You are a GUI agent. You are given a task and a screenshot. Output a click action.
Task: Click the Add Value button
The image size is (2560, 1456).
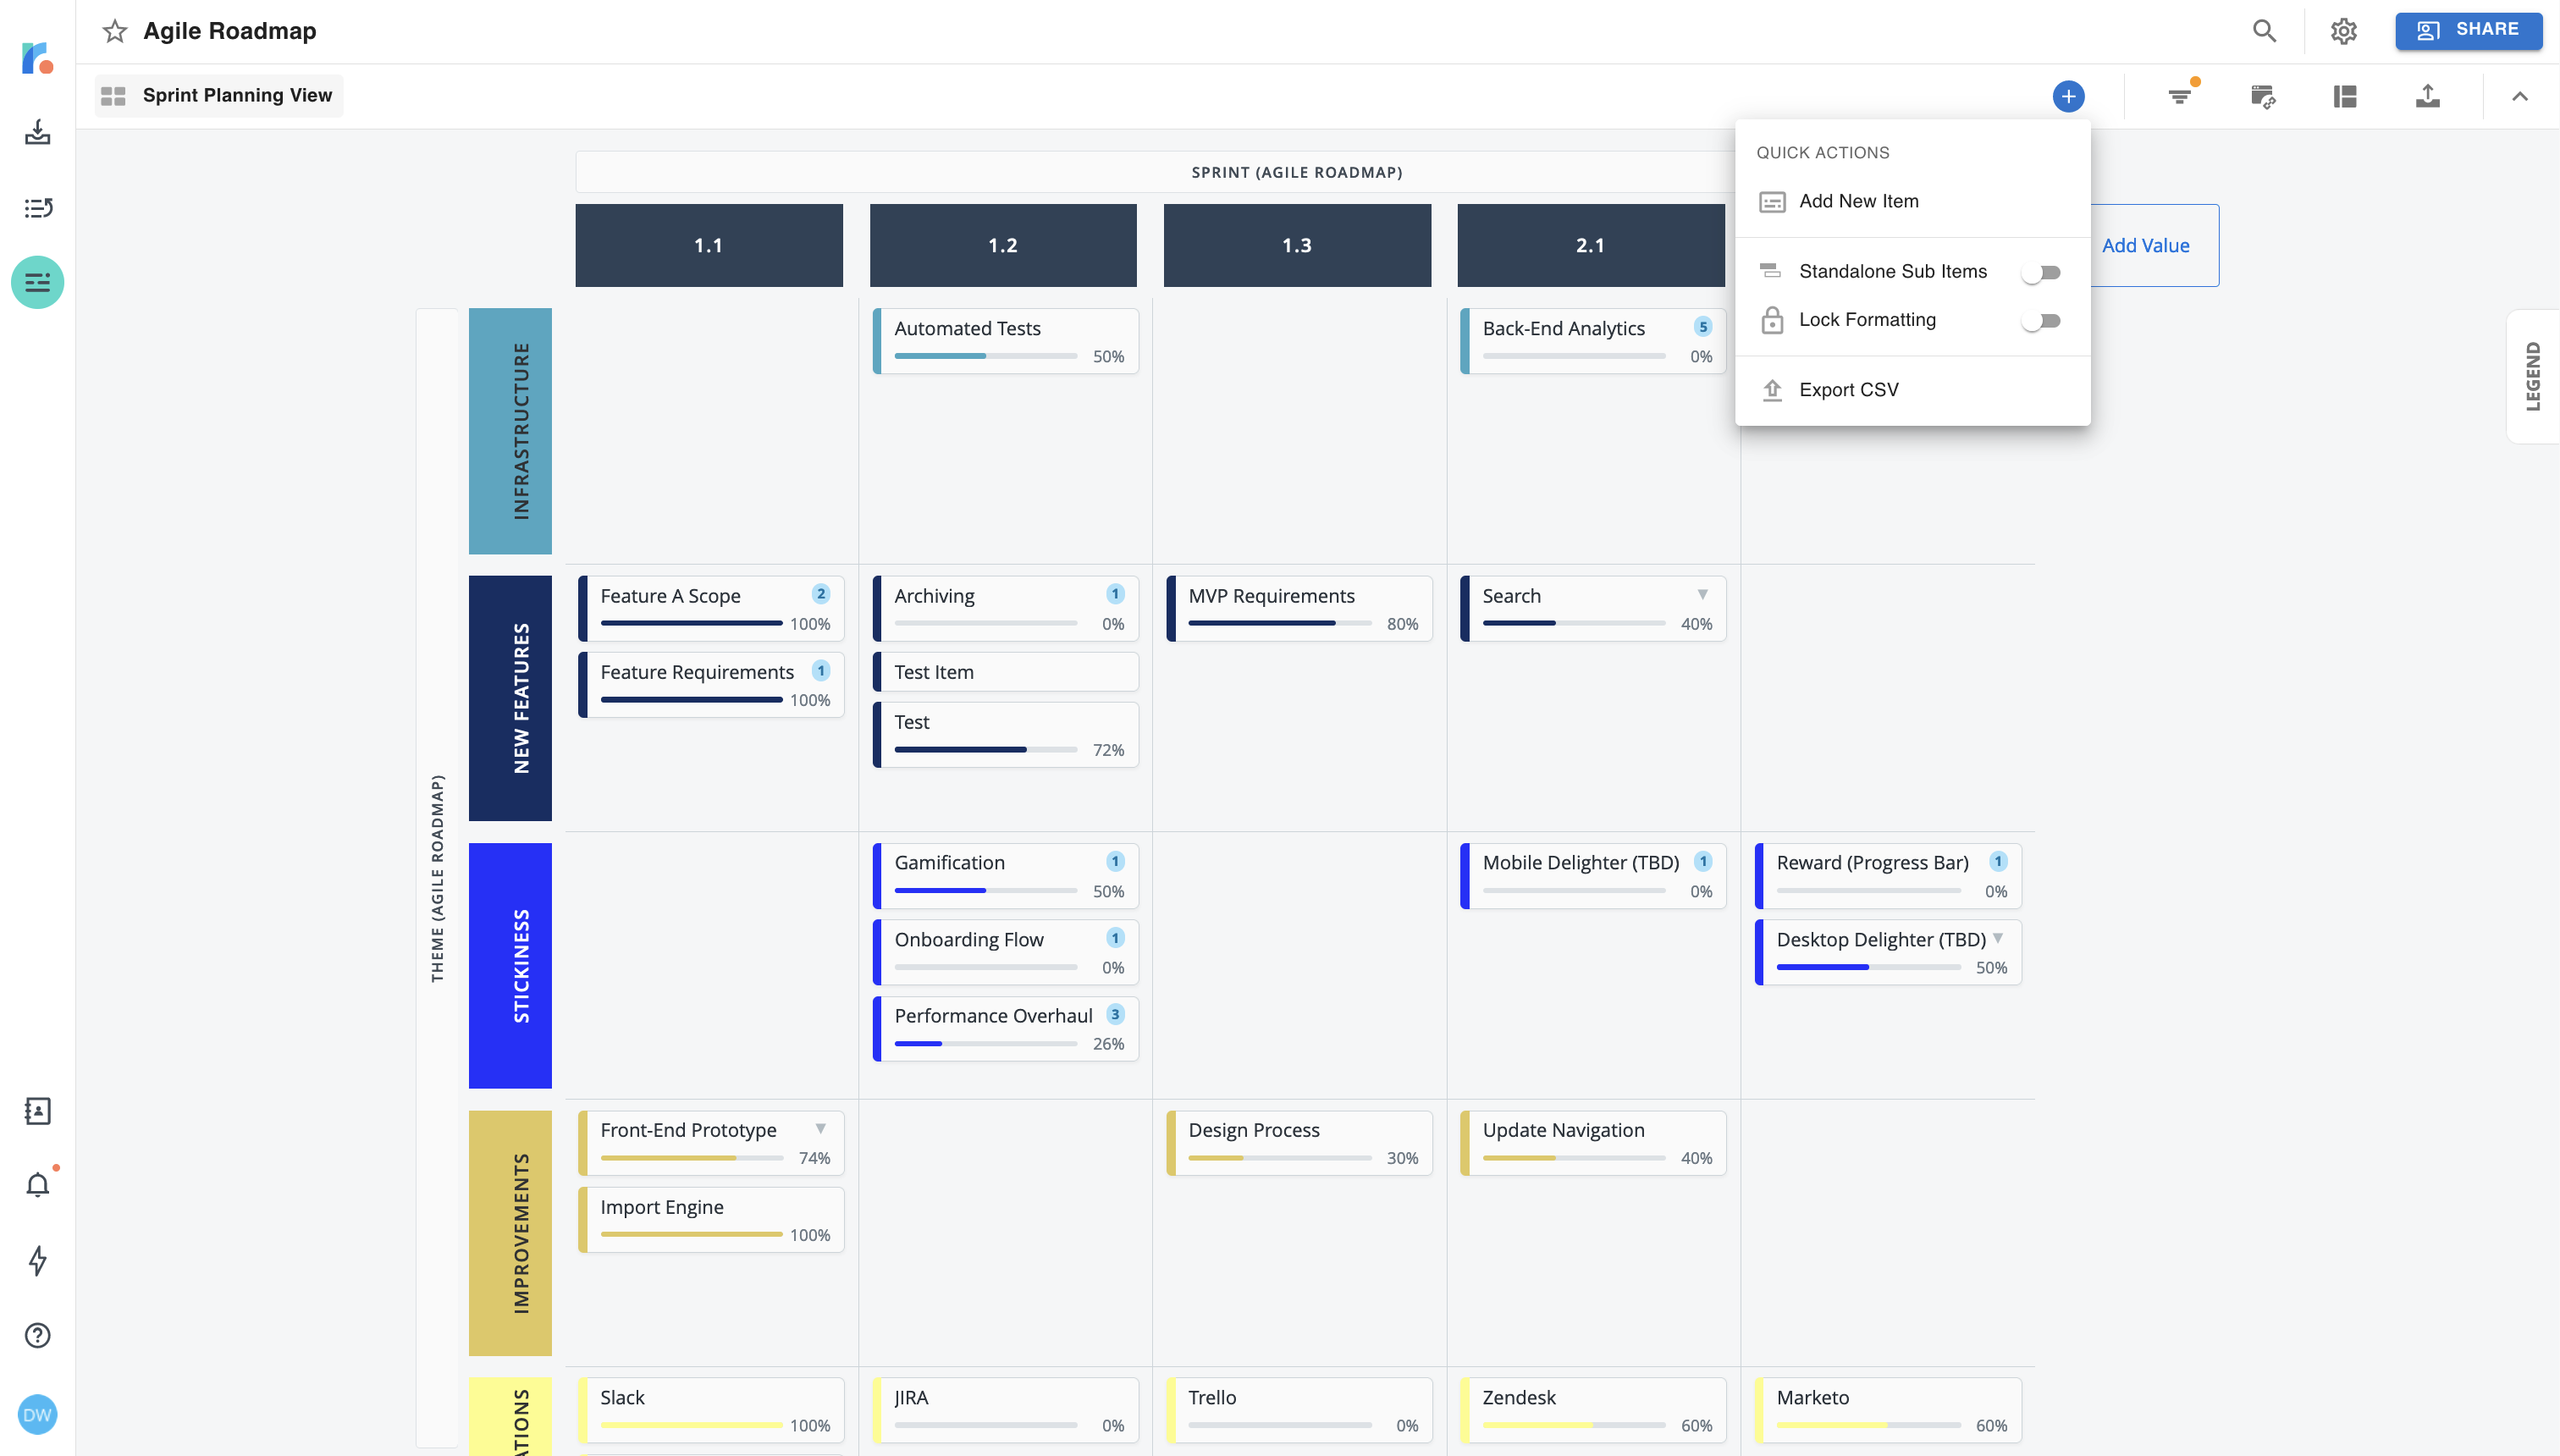tap(2145, 246)
